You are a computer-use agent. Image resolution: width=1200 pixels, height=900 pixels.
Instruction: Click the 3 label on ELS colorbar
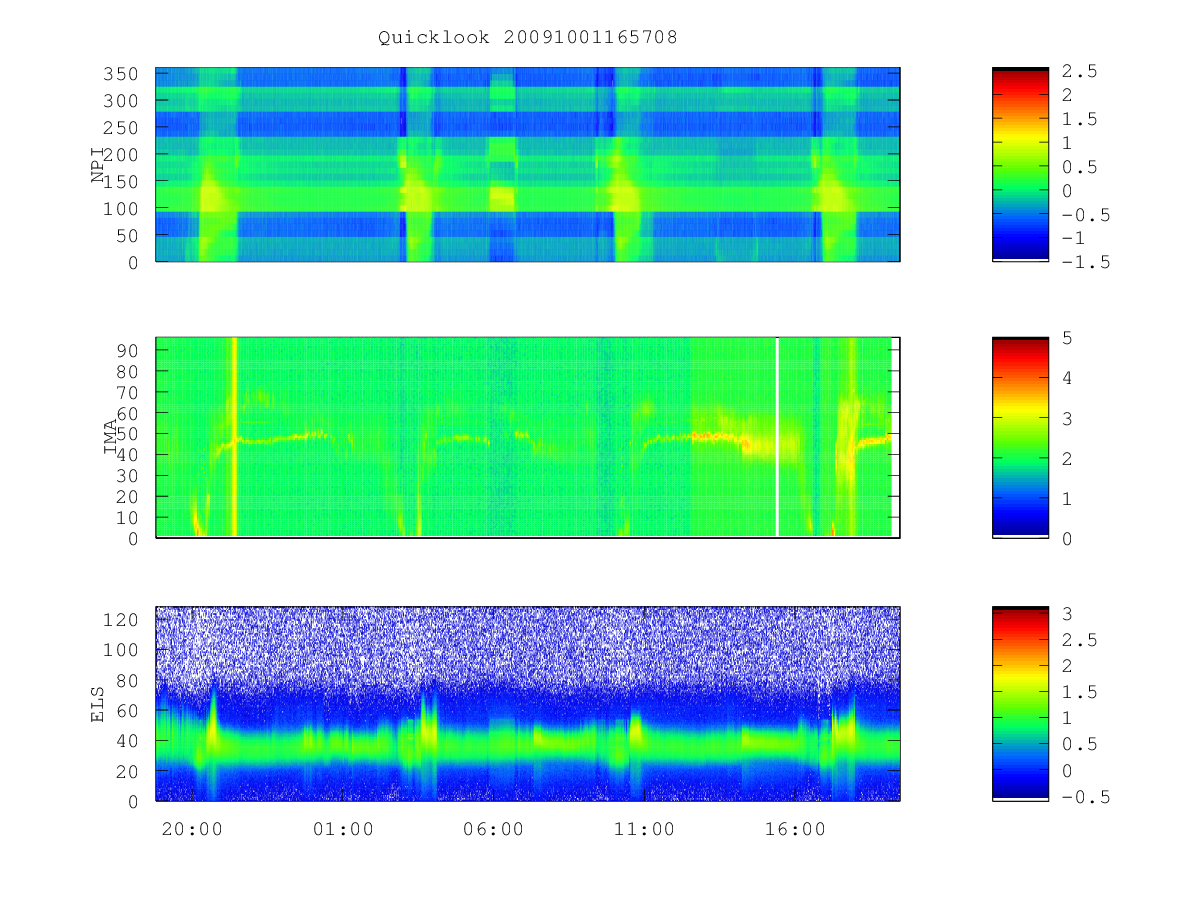click(1067, 612)
